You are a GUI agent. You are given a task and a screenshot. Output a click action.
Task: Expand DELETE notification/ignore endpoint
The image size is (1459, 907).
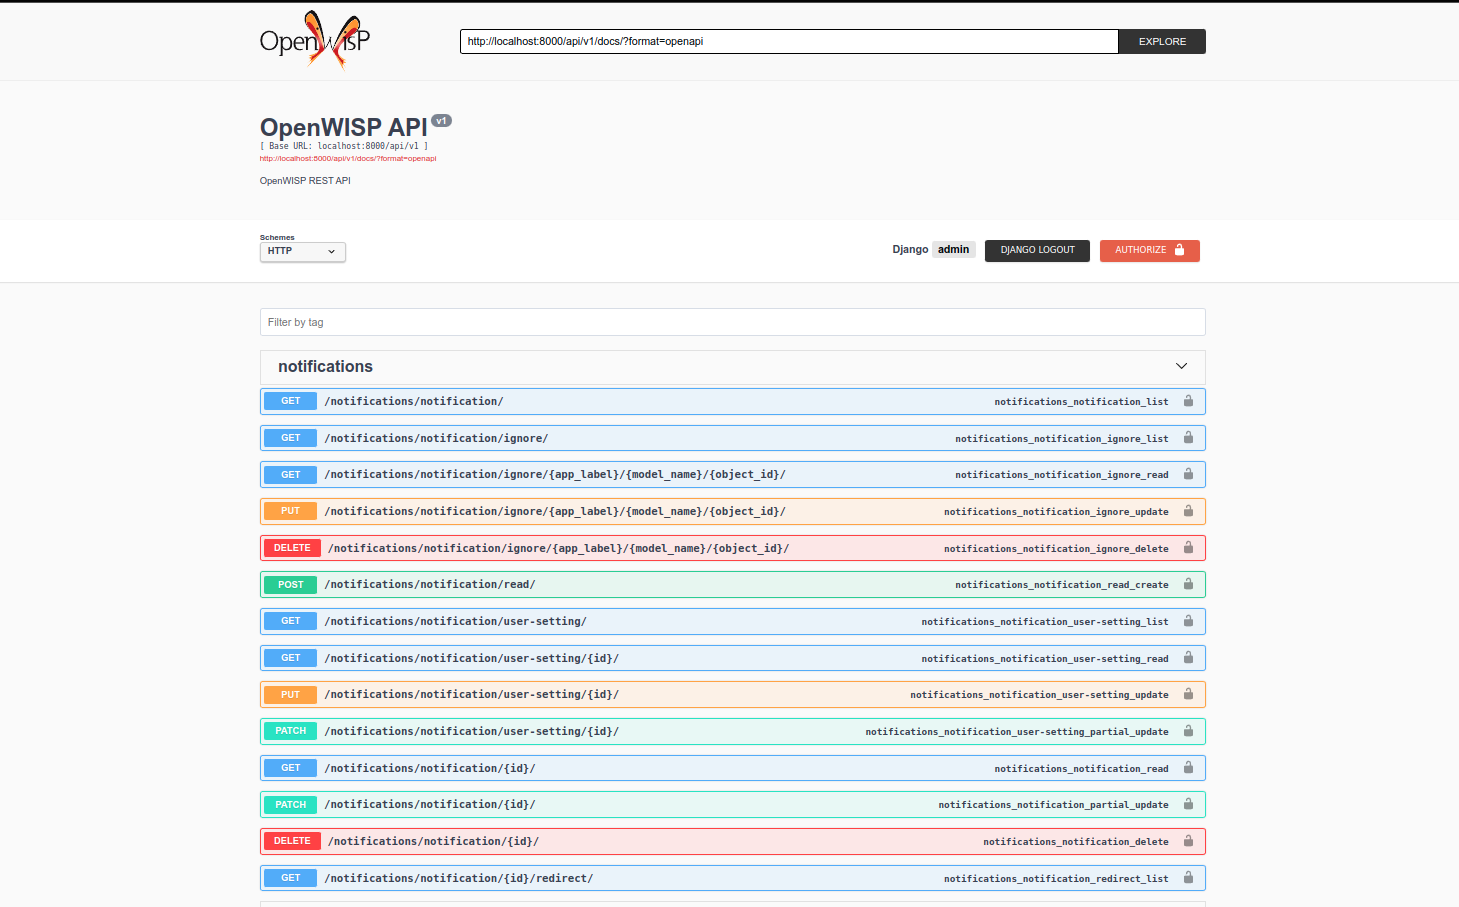[733, 548]
